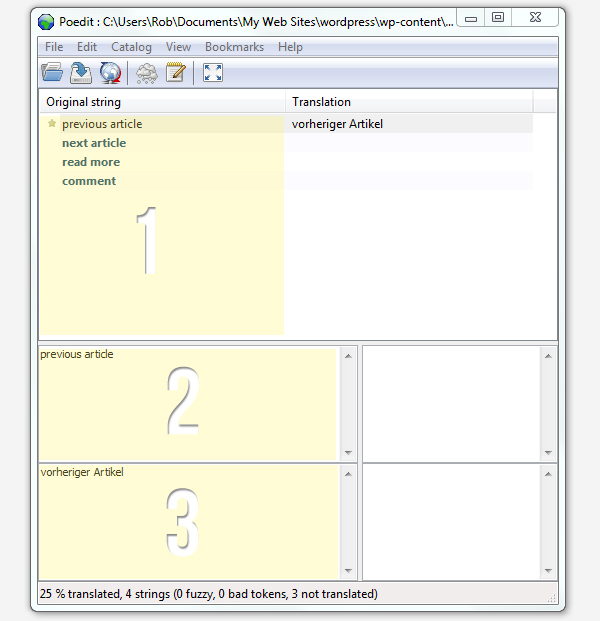The height and width of the screenshot is (621, 600).
Task: Open the View menu
Action: [178, 47]
